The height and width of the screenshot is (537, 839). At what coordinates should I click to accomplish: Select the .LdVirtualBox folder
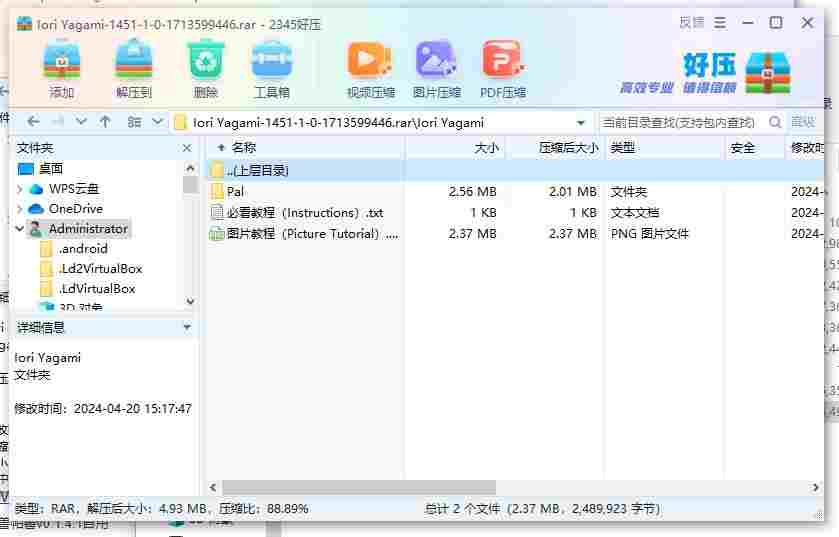(88, 289)
